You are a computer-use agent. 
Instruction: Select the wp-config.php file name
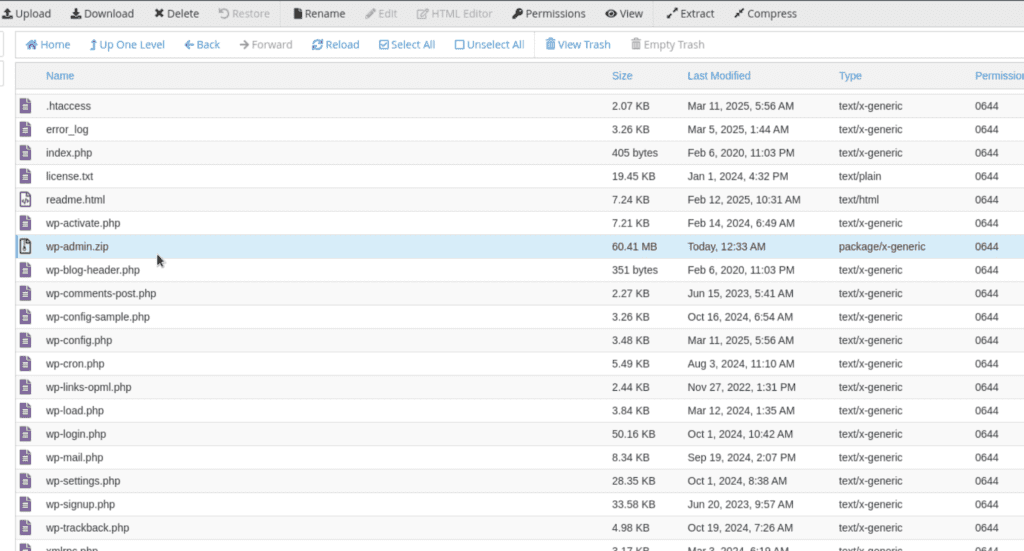click(x=79, y=341)
